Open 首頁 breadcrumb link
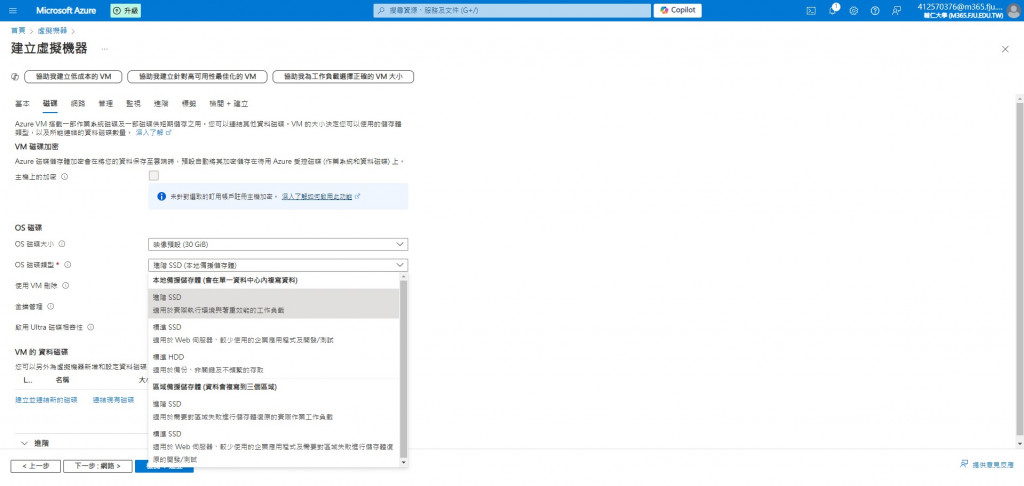 tap(18, 31)
